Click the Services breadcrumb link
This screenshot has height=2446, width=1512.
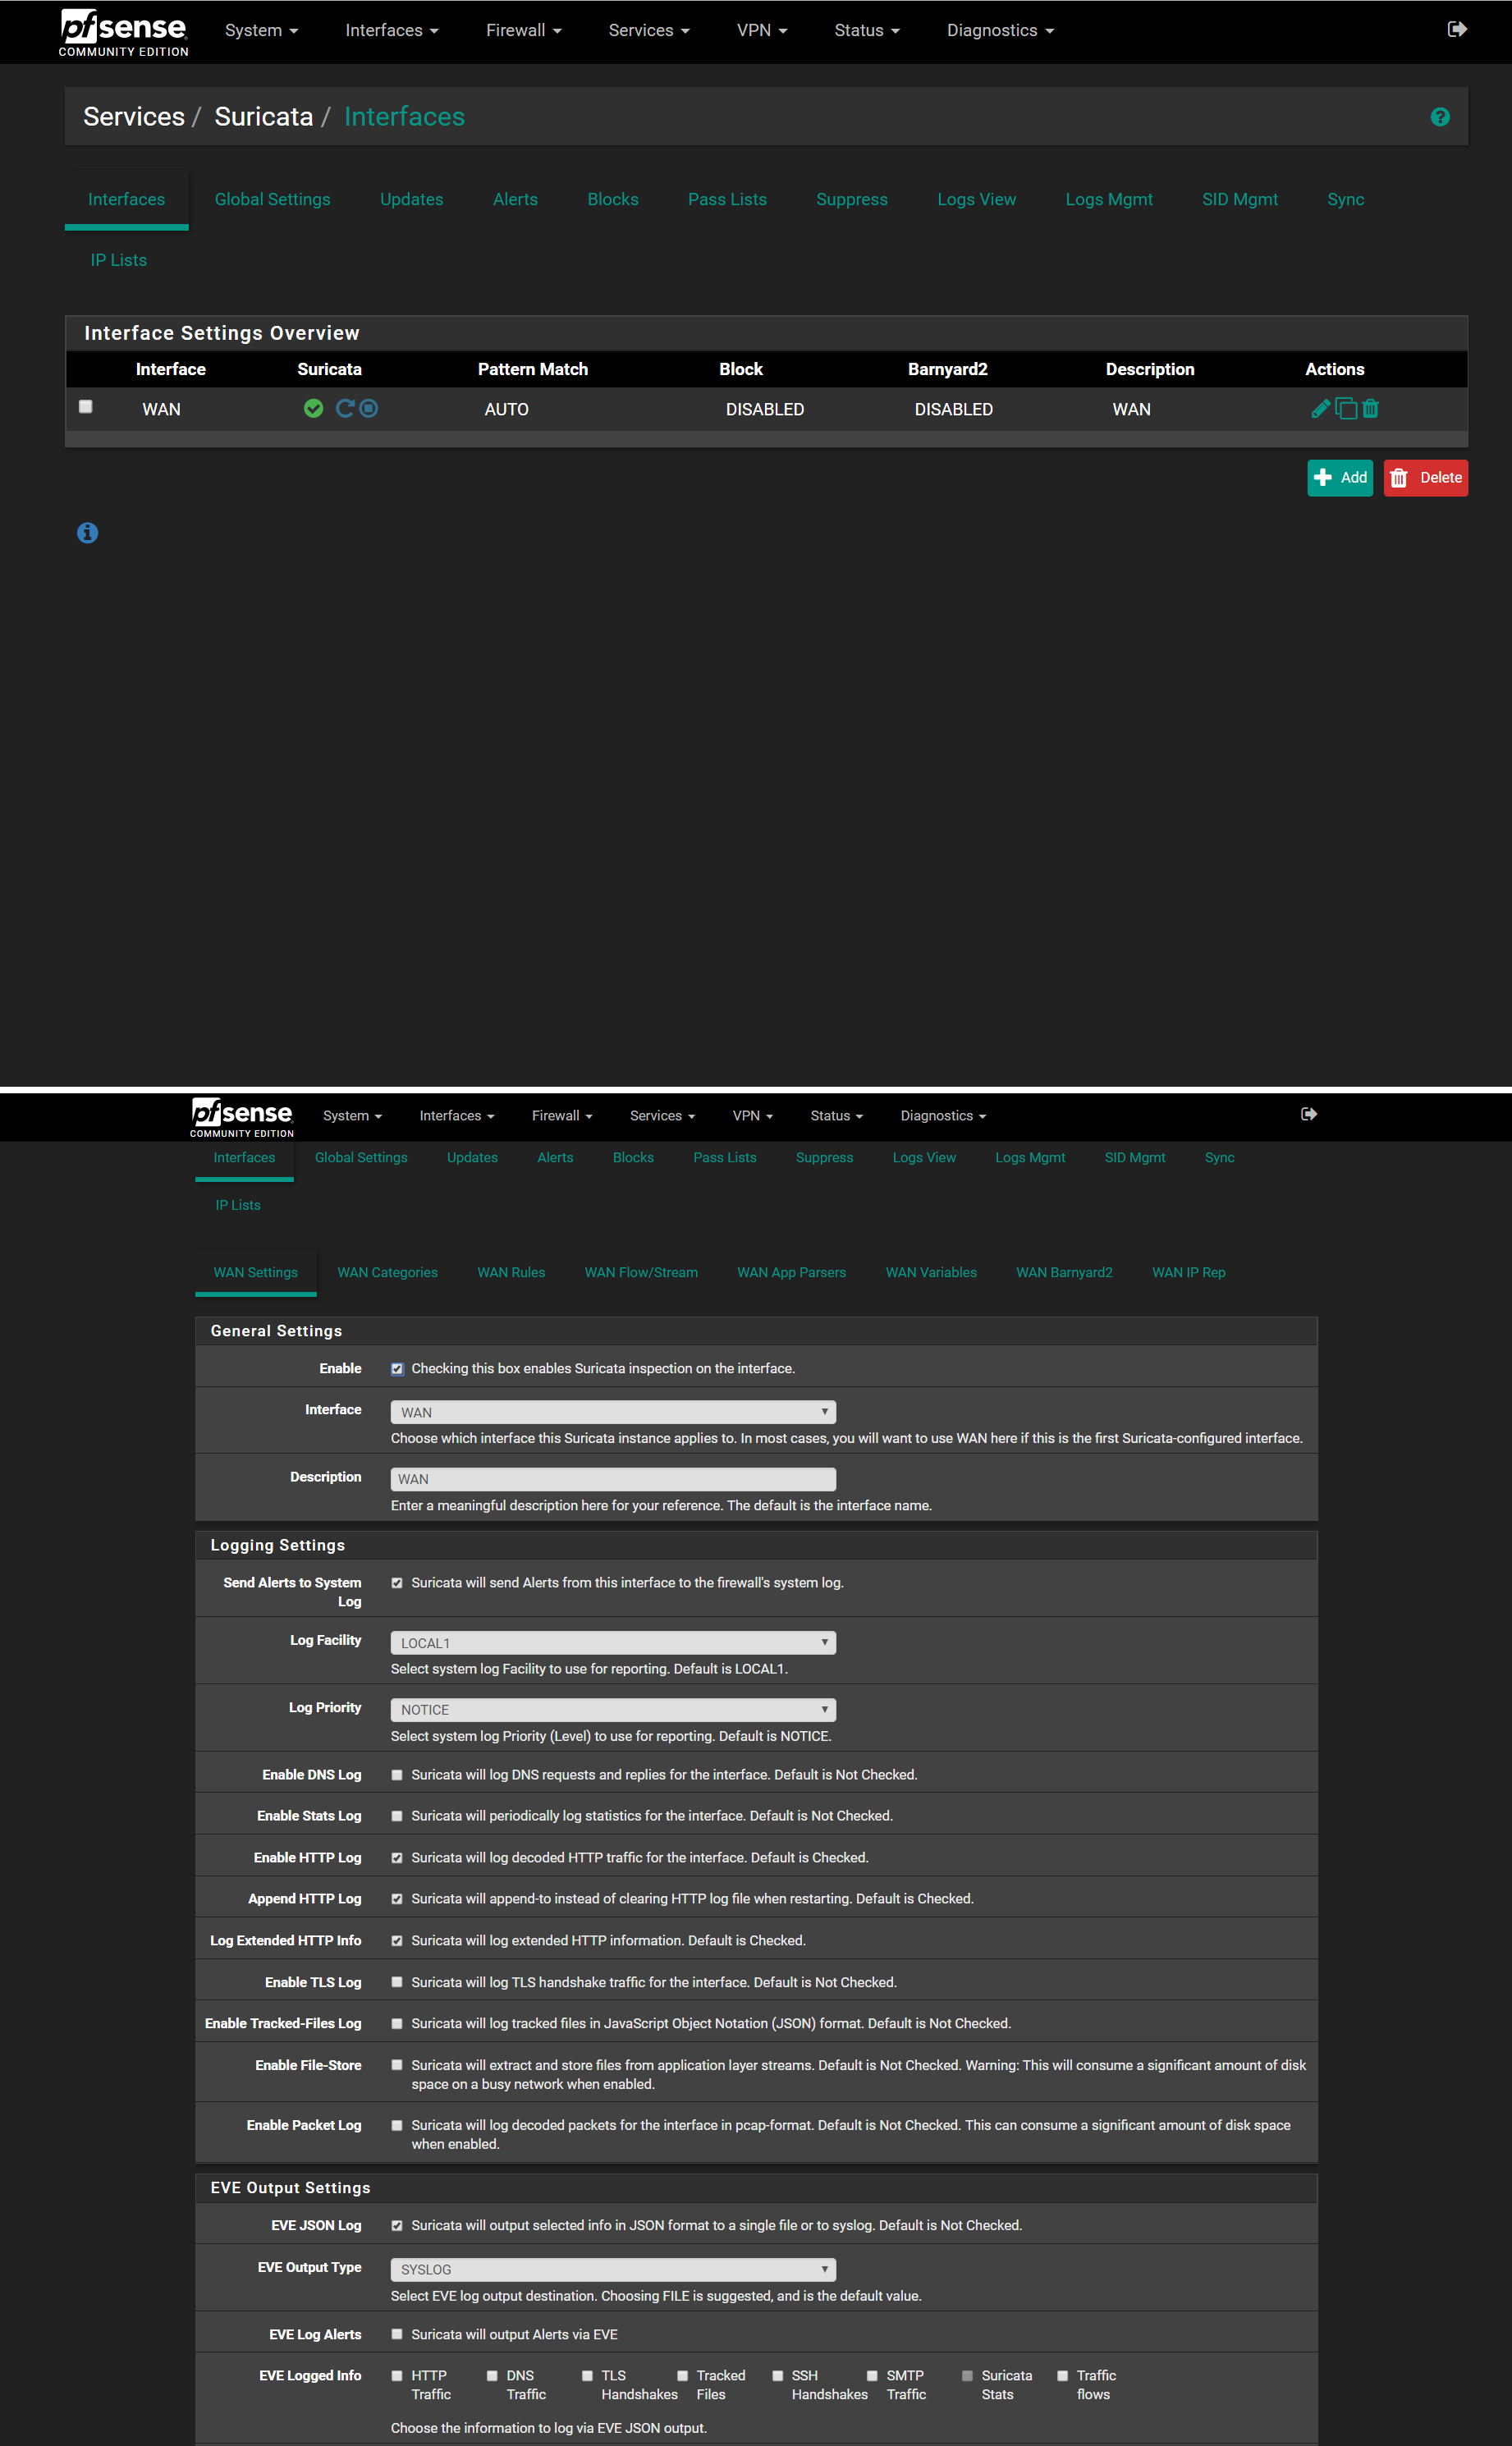pos(134,117)
